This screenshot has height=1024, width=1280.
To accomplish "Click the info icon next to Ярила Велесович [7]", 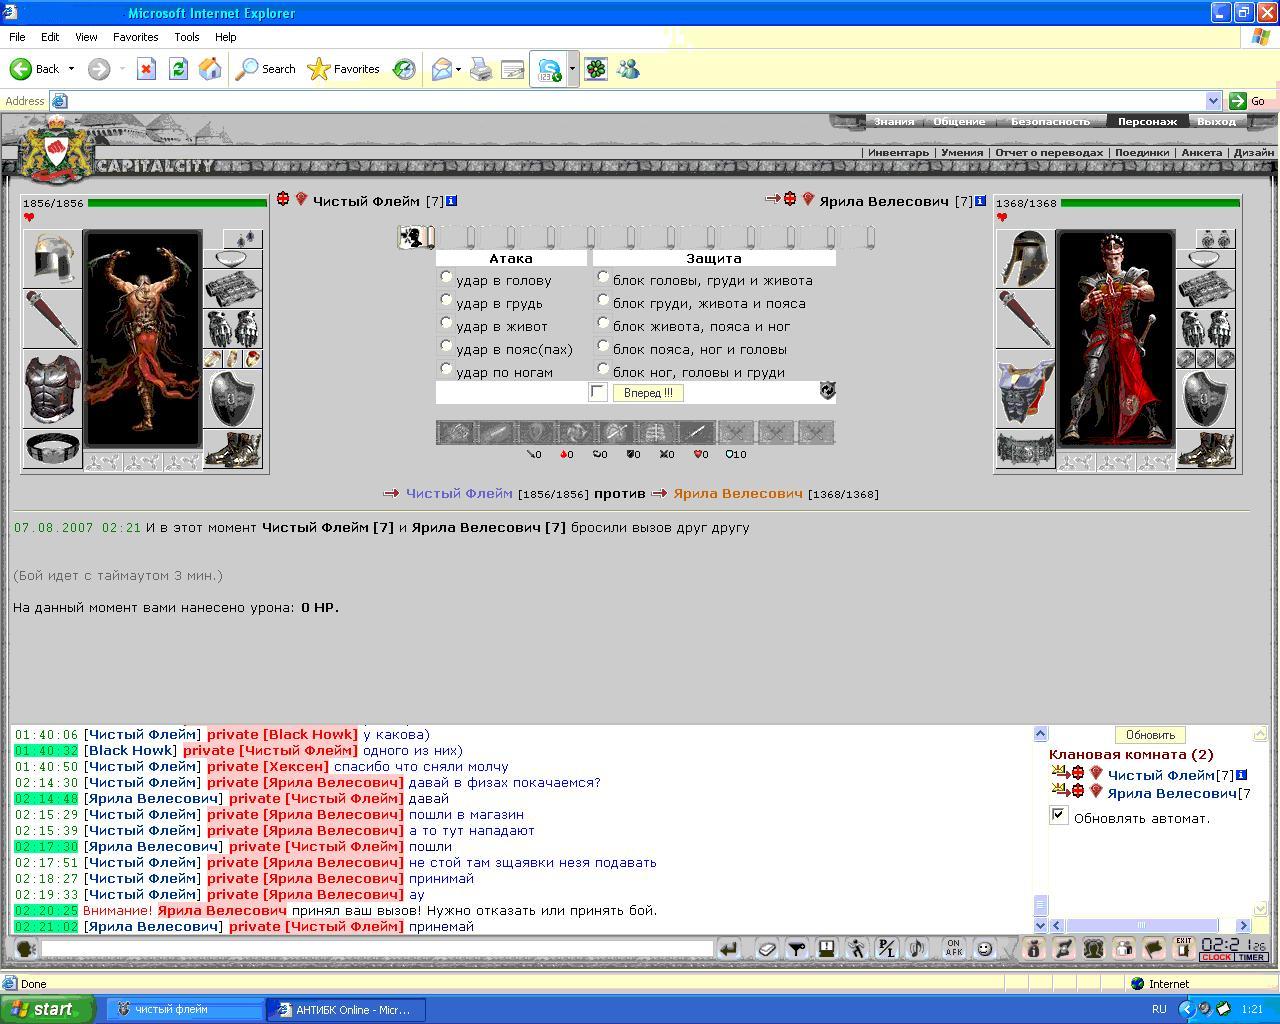I will pyautogui.click(x=980, y=201).
